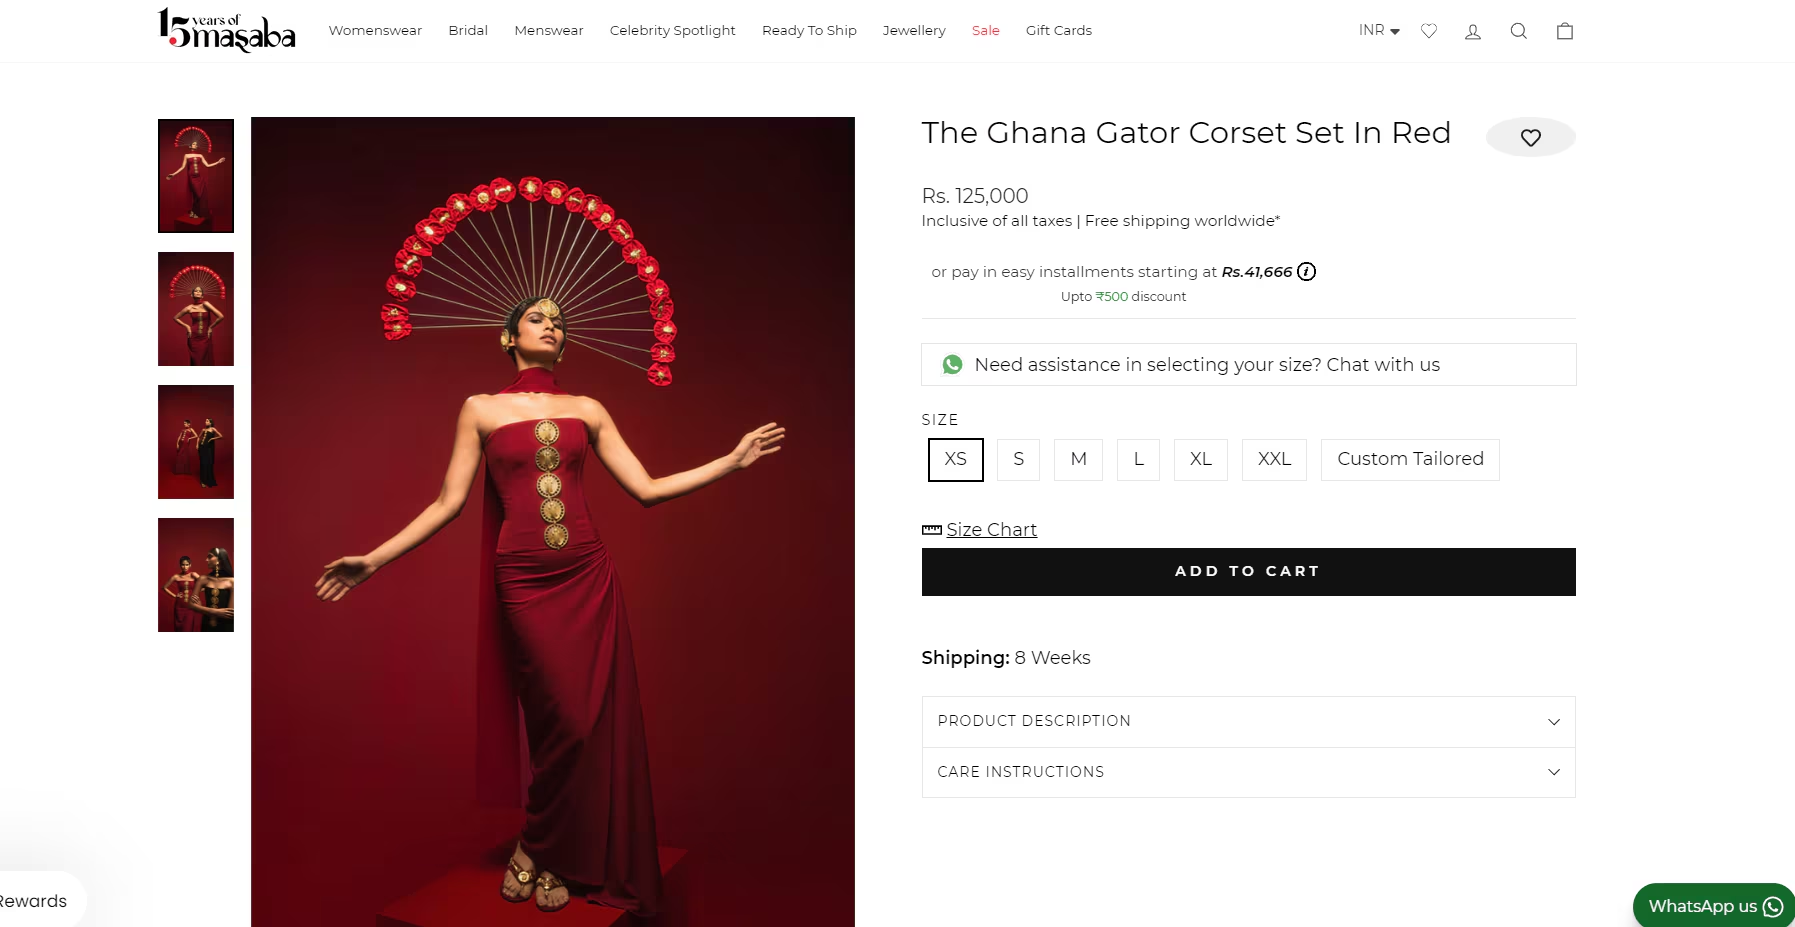This screenshot has width=1795, height=927.
Task: Click the WhatsApp us floating button
Action: coord(1714,905)
